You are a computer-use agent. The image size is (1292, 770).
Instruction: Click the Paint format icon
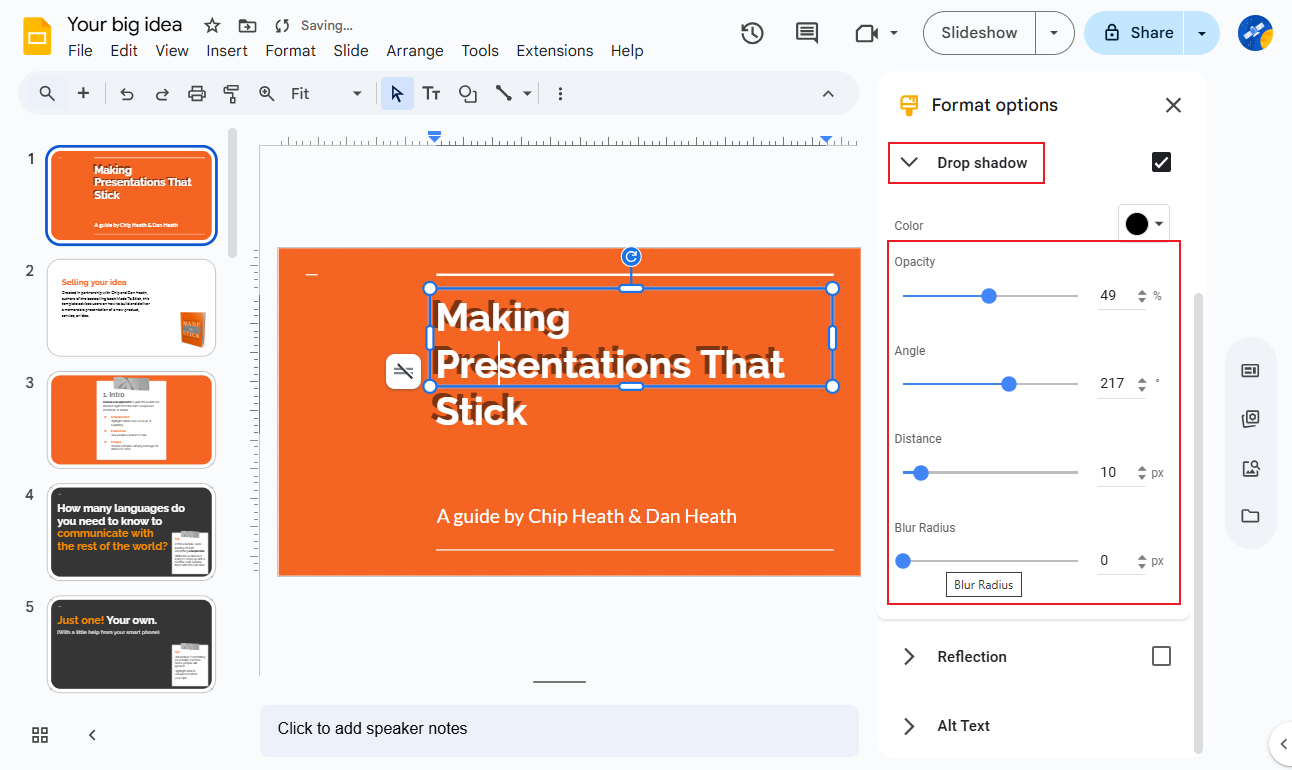[x=231, y=93]
